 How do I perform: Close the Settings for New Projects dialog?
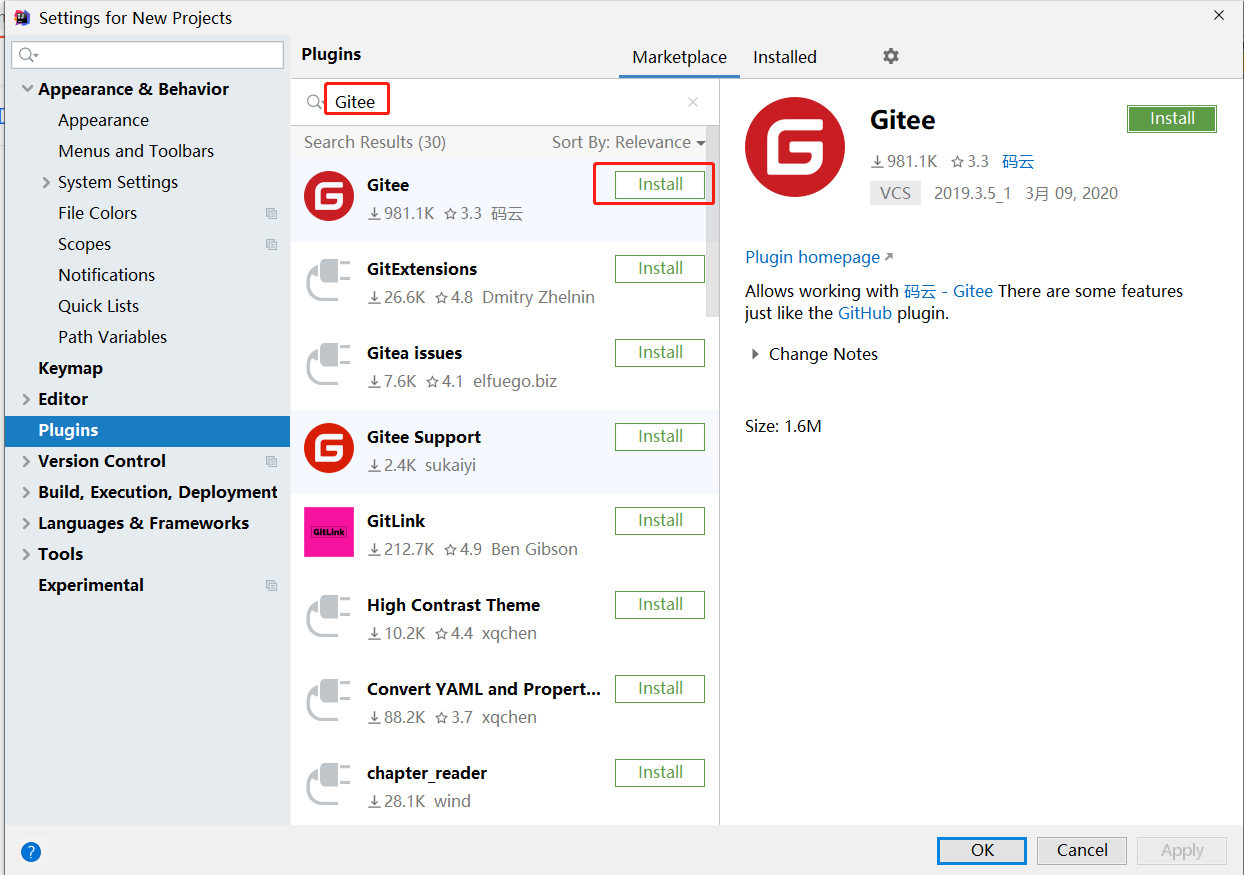[x=1219, y=16]
